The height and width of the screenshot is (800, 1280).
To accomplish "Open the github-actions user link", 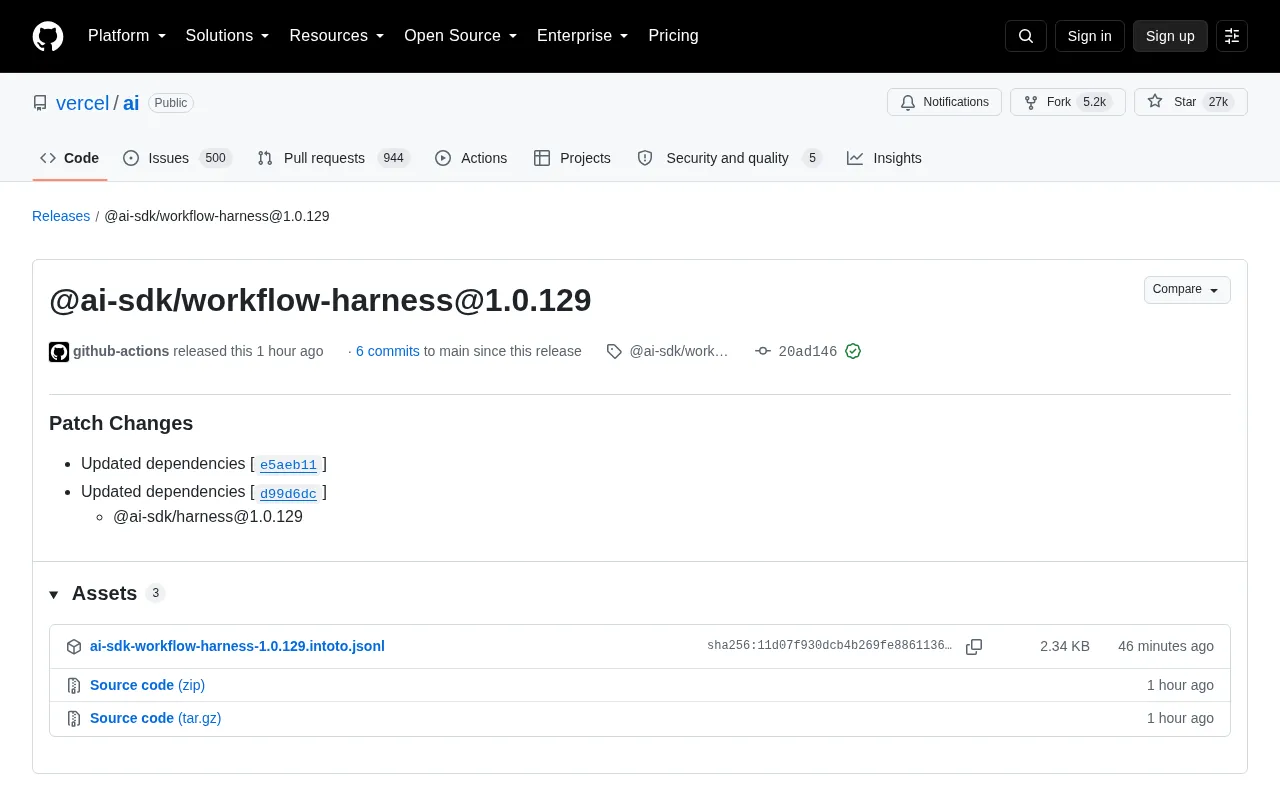I will (121, 351).
